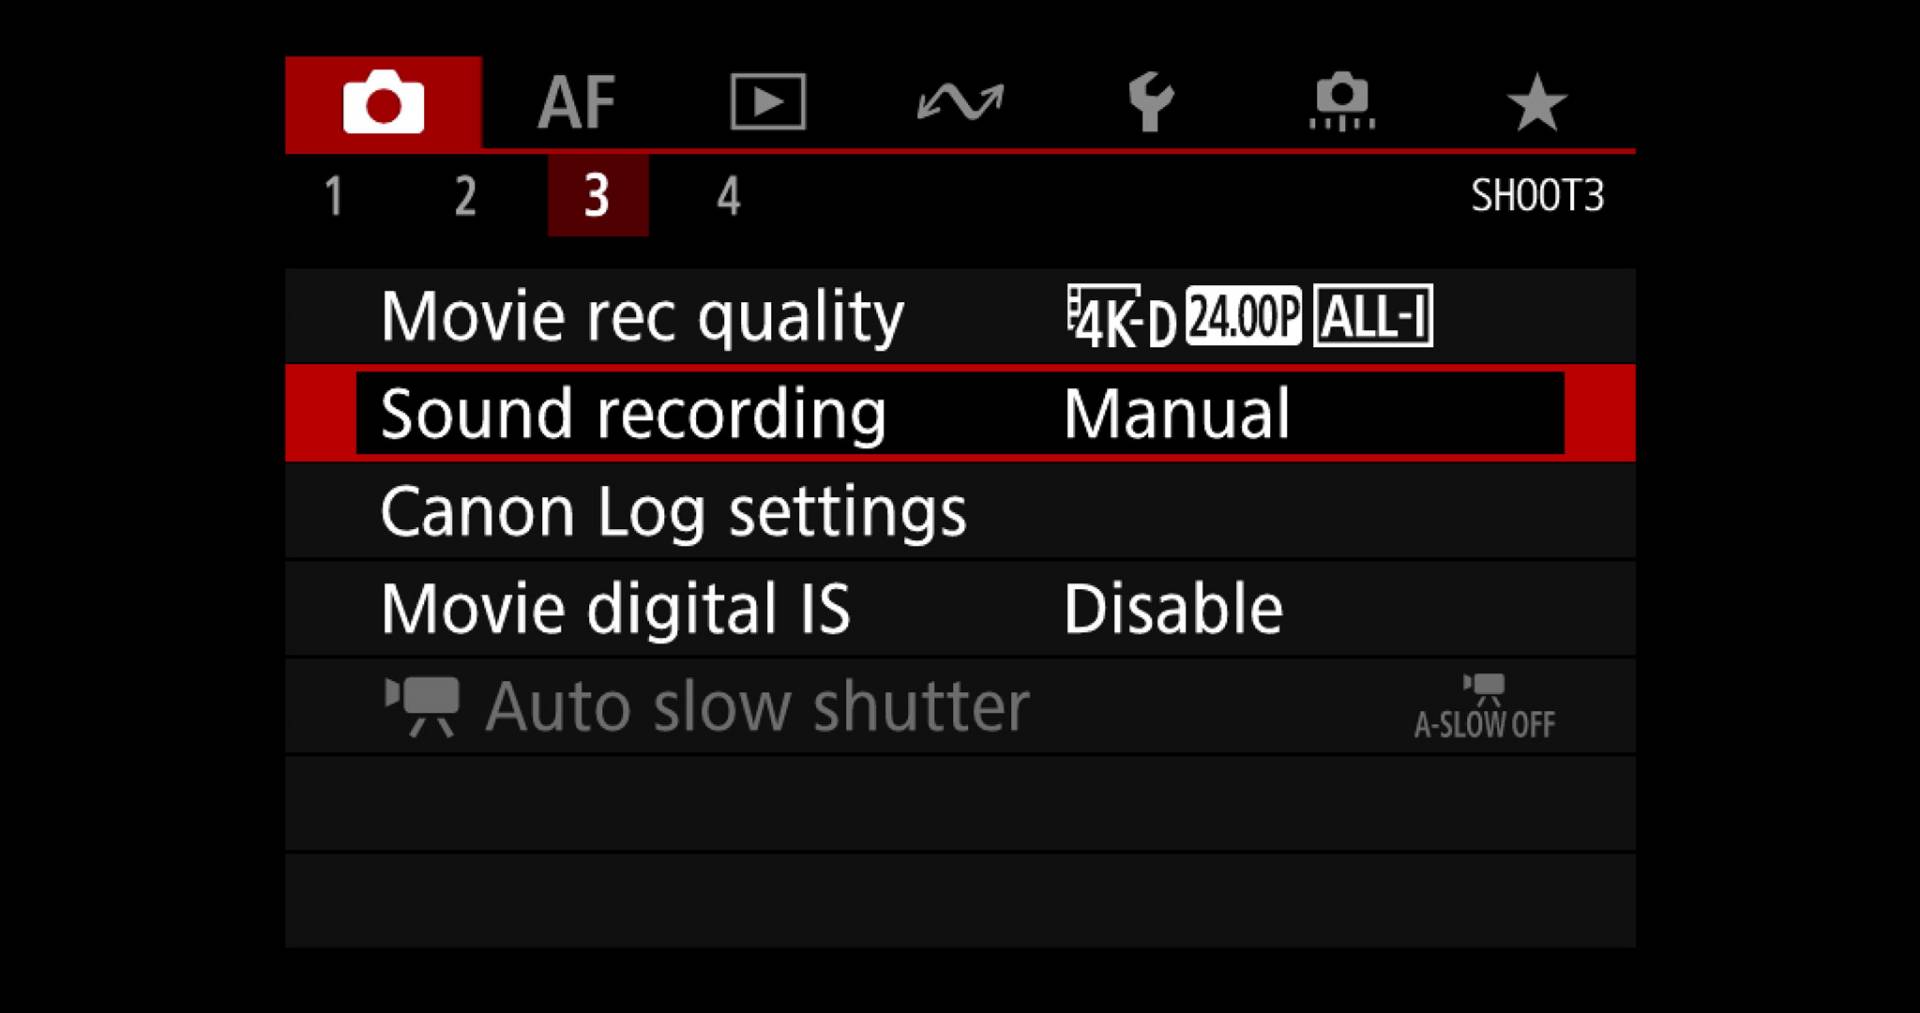The width and height of the screenshot is (1920, 1013).
Task: Go to shooting page 1
Action: pyautogui.click(x=334, y=196)
